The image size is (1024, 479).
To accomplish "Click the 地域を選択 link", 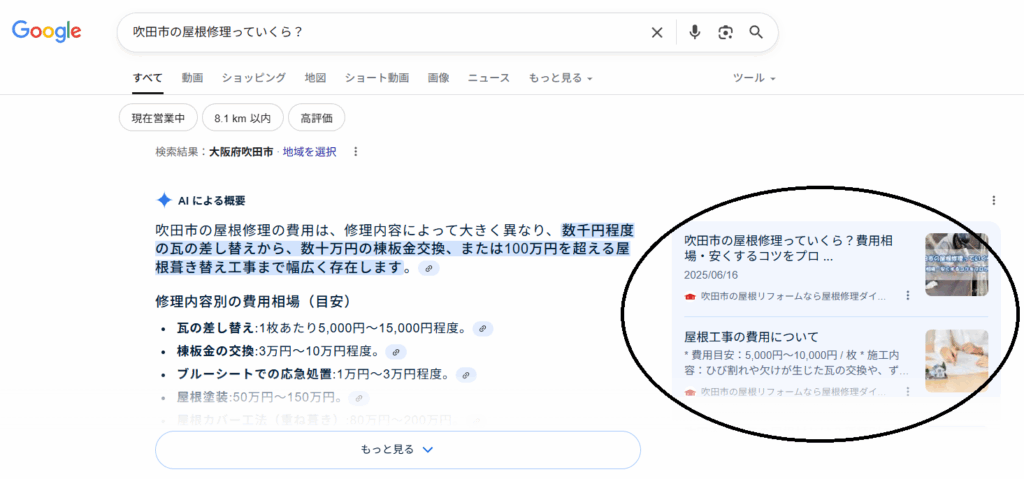I will coord(309,152).
